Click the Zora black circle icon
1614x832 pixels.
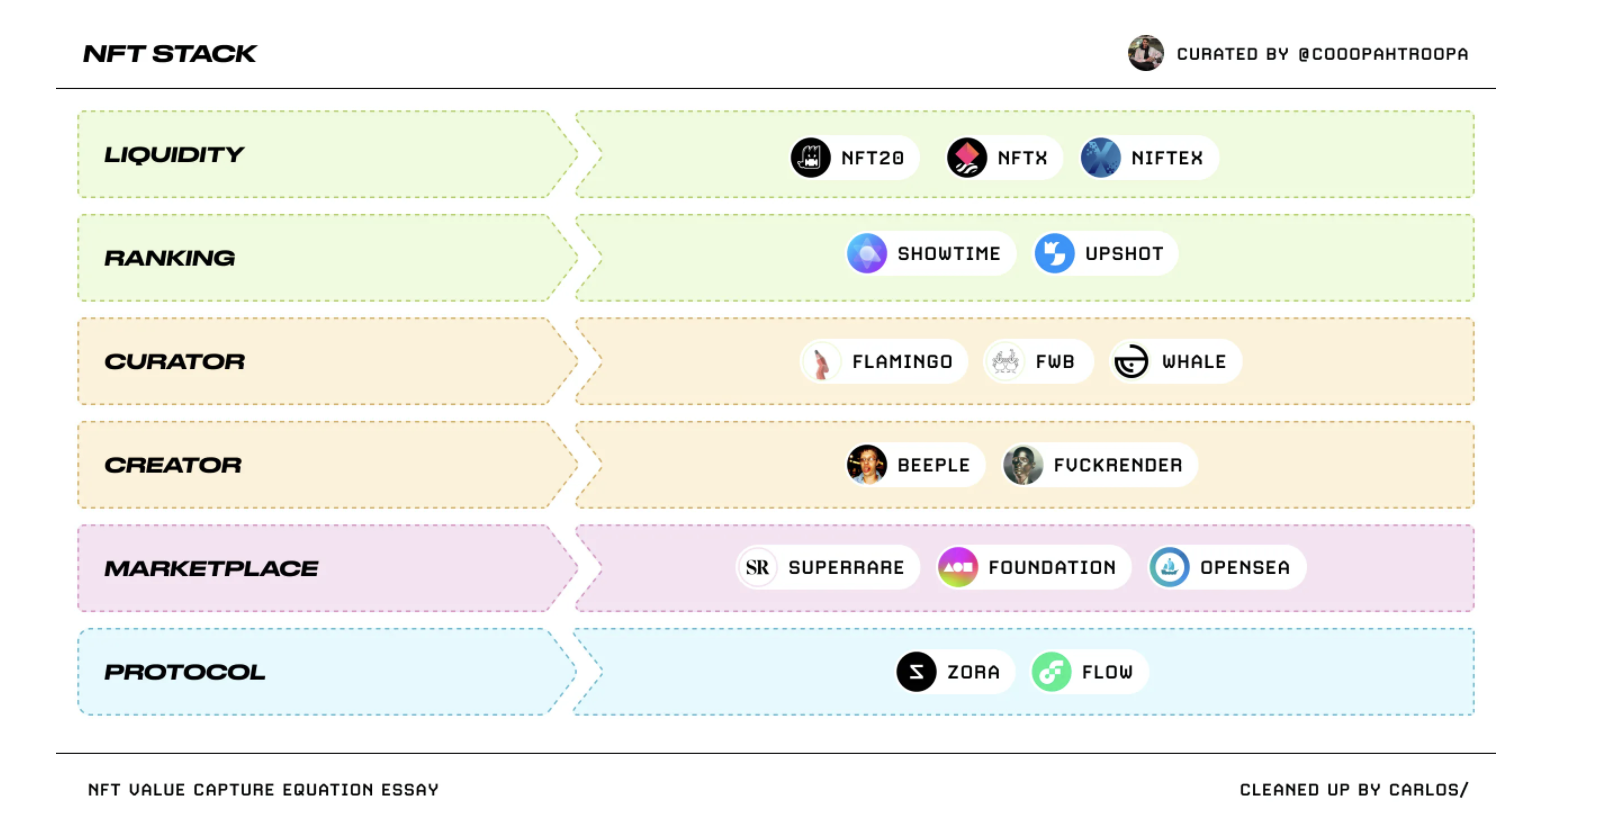(917, 672)
